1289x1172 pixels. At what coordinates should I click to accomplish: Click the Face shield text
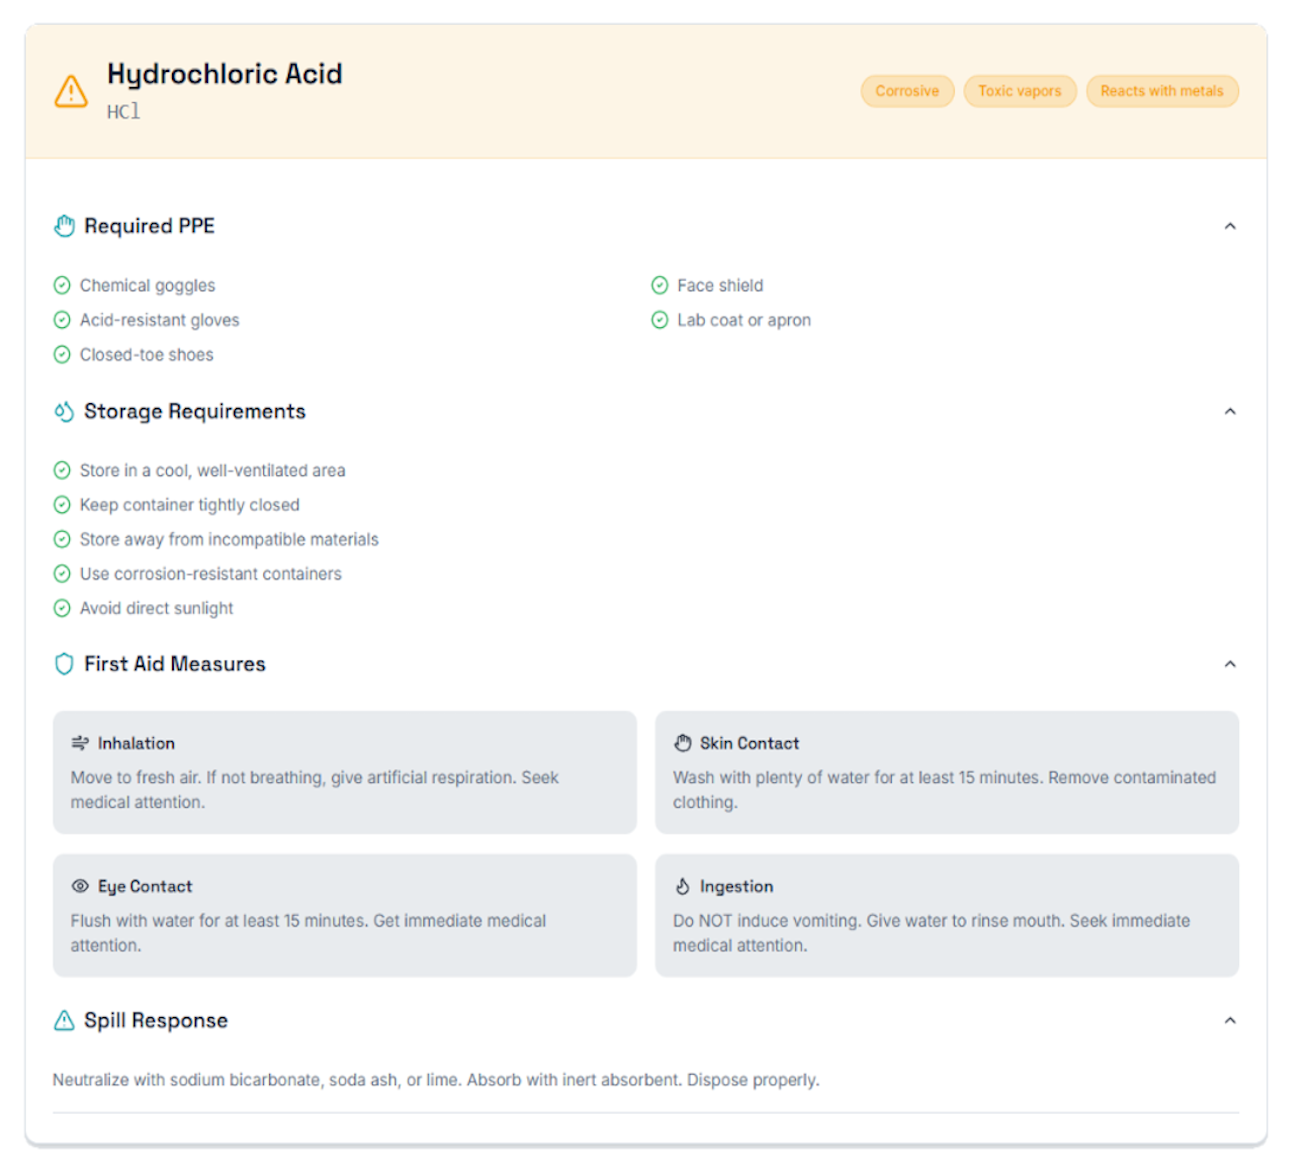tap(720, 285)
